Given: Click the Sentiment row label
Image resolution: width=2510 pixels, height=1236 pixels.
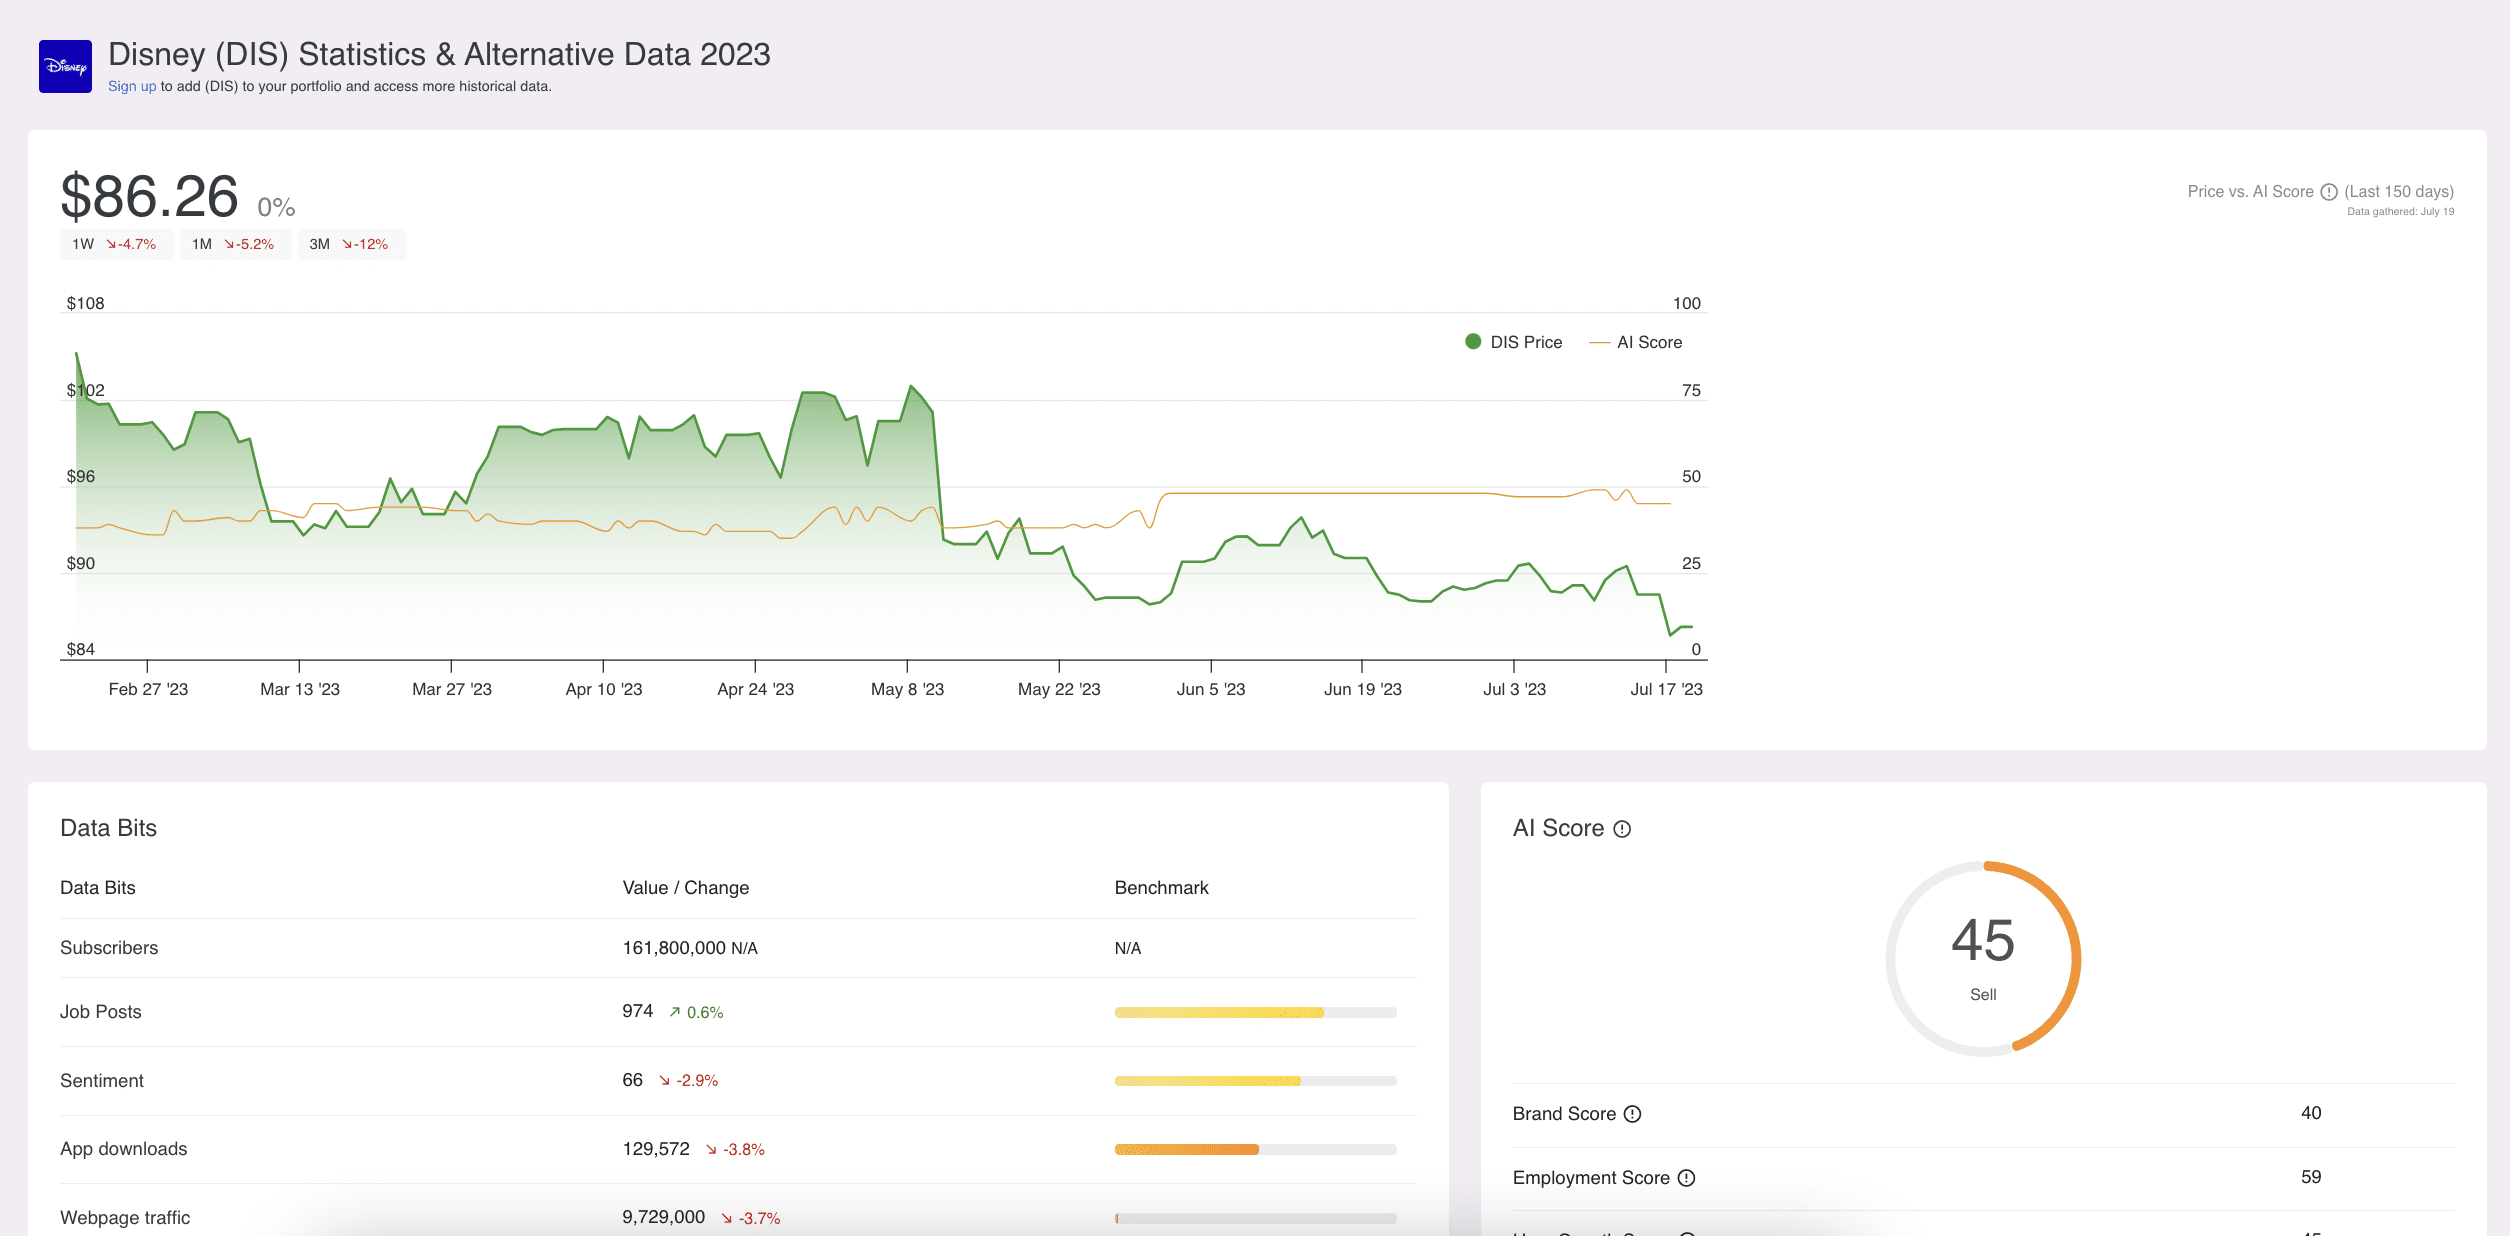Looking at the screenshot, I should coord(102,1081).
